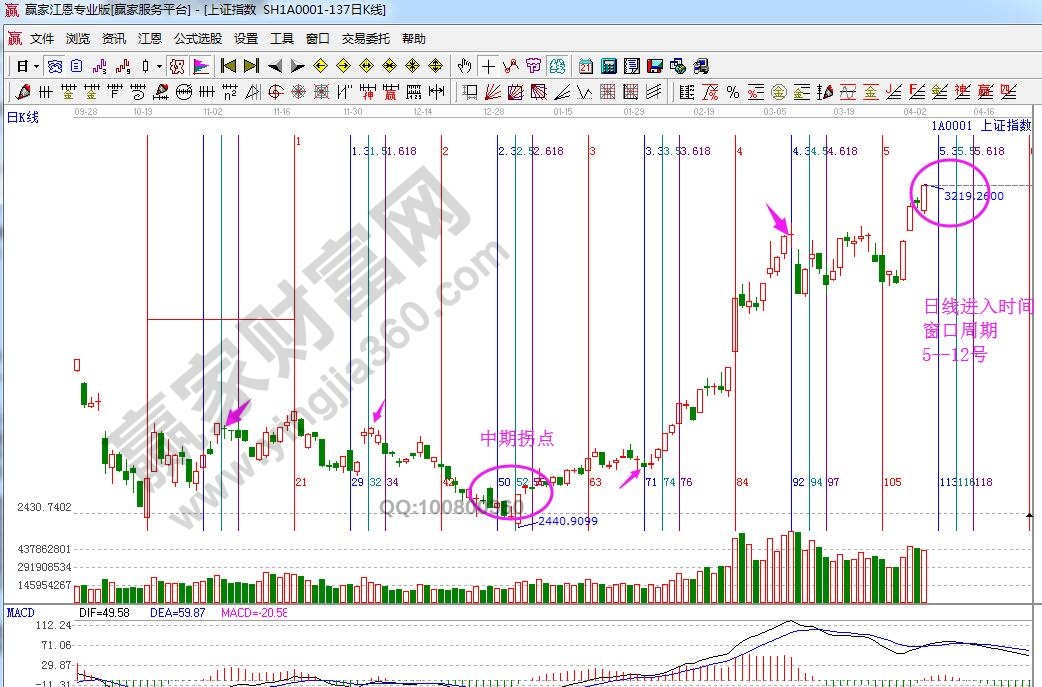Open the calculator tool
The width and height of the screenshot is (1042, 687).
[608, 66]
